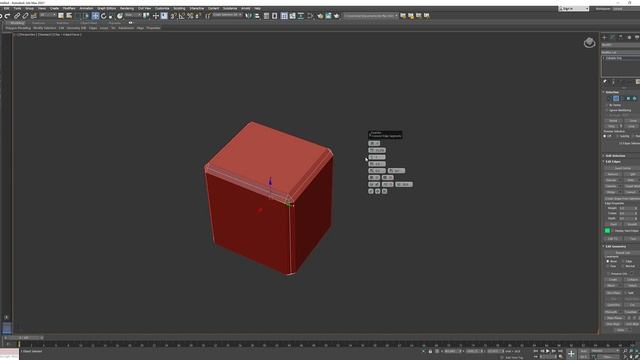640x360 pixels.
Task: Toggle the Preserve UVs checkbox
Action: (608, 273)
